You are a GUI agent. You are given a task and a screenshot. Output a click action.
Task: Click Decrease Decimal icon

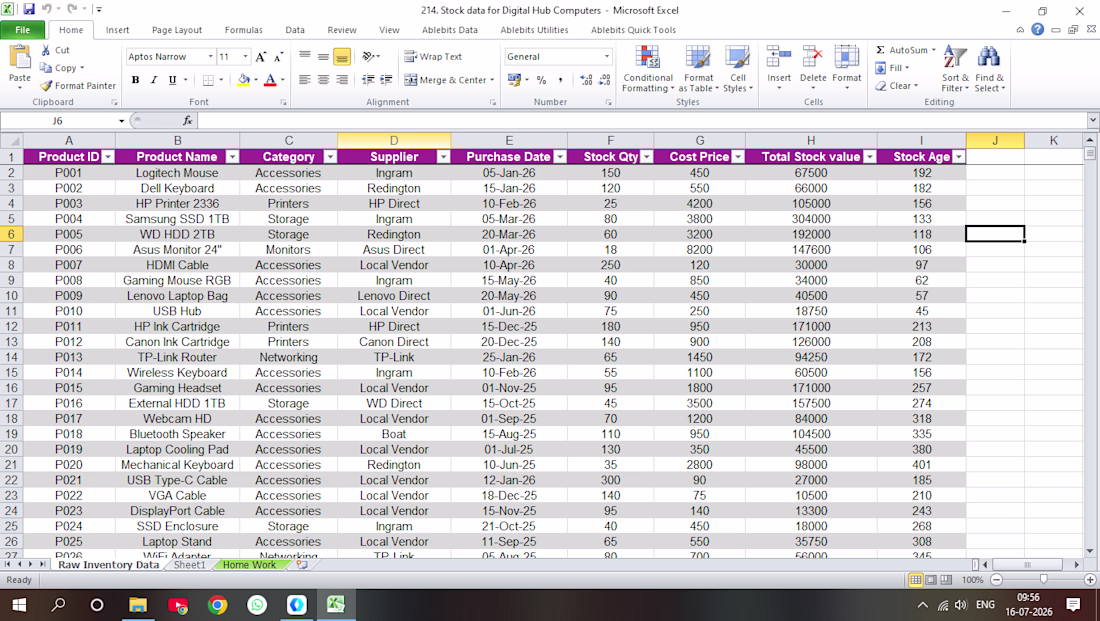point(605,80)
